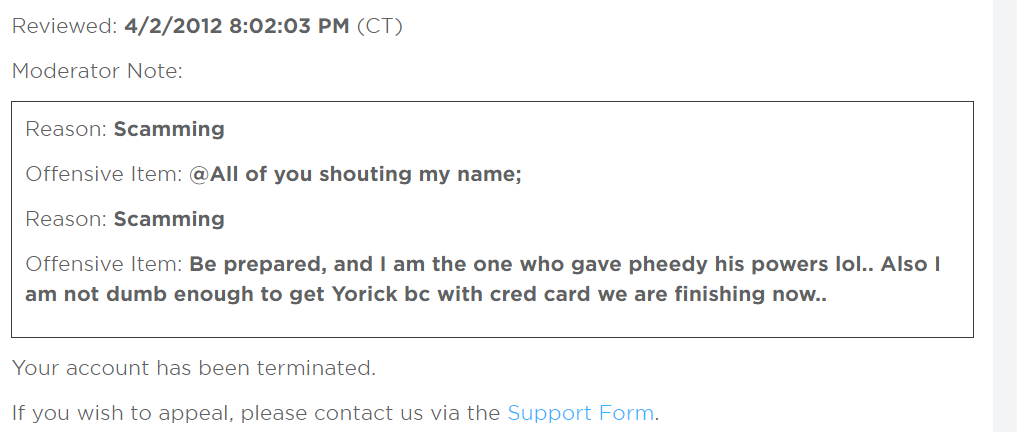Image resolution: width=1017 pixels, height=432 pixels.
Task: Click 'Your account has been terminated.' message
Action: 194,368
